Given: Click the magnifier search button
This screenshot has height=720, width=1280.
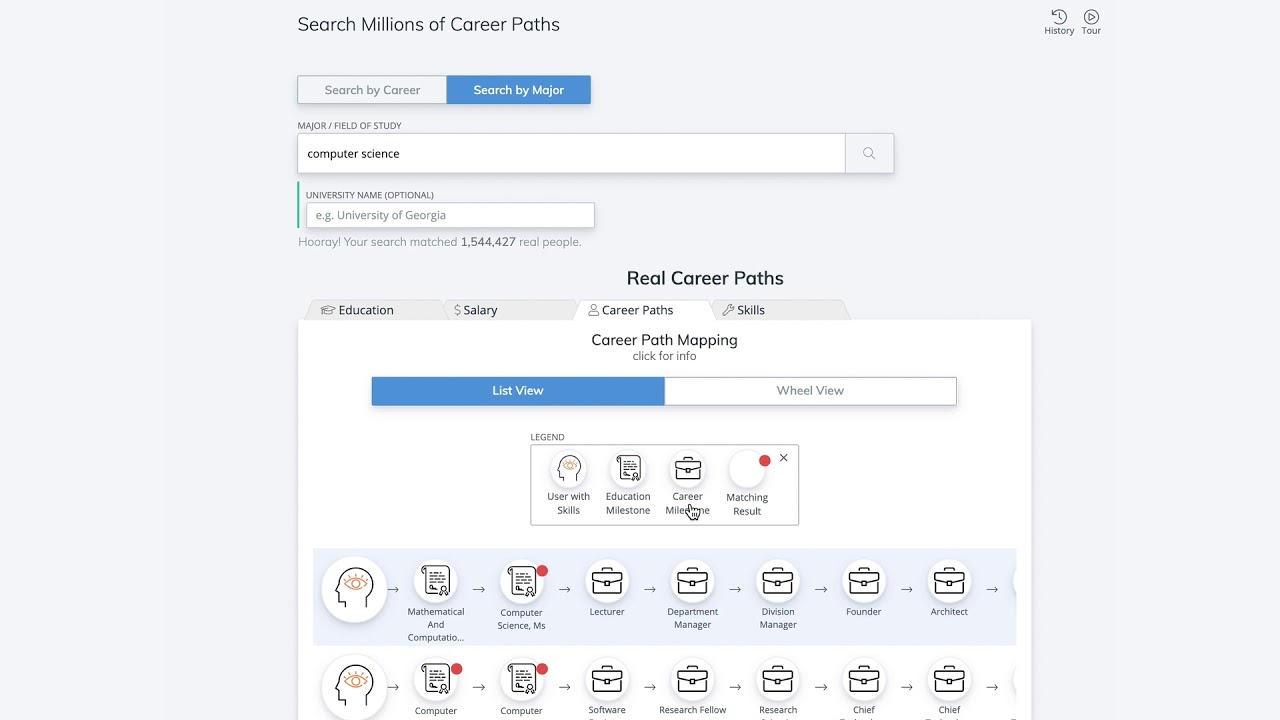Looking at the screenshot, I should click(x=869, y=154).
